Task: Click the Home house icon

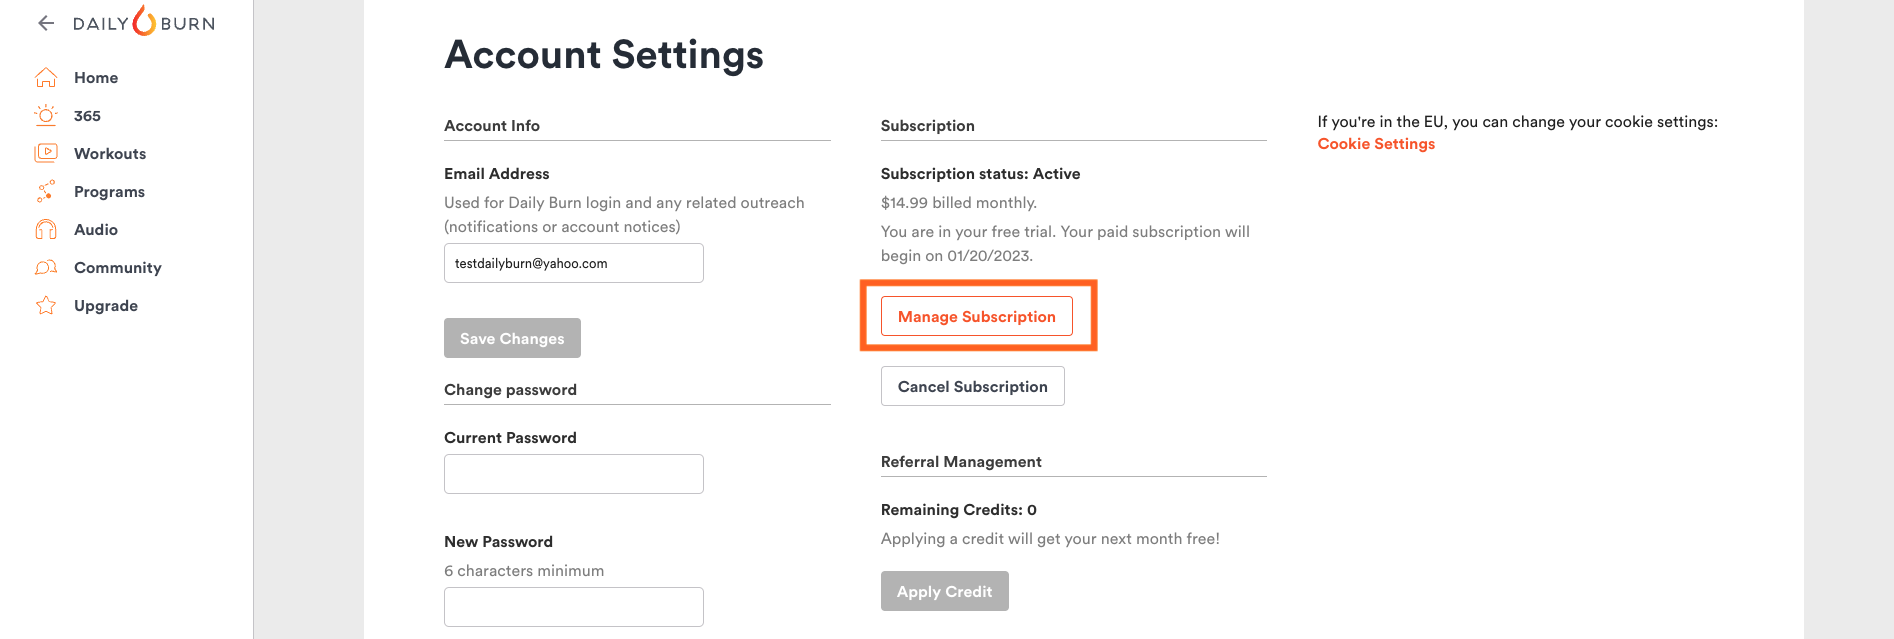Action: click(46, 77)
